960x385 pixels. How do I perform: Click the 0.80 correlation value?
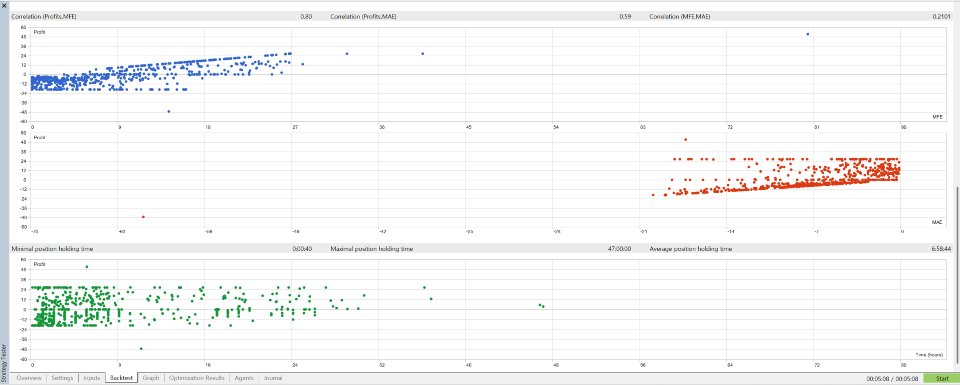(306, 17)
